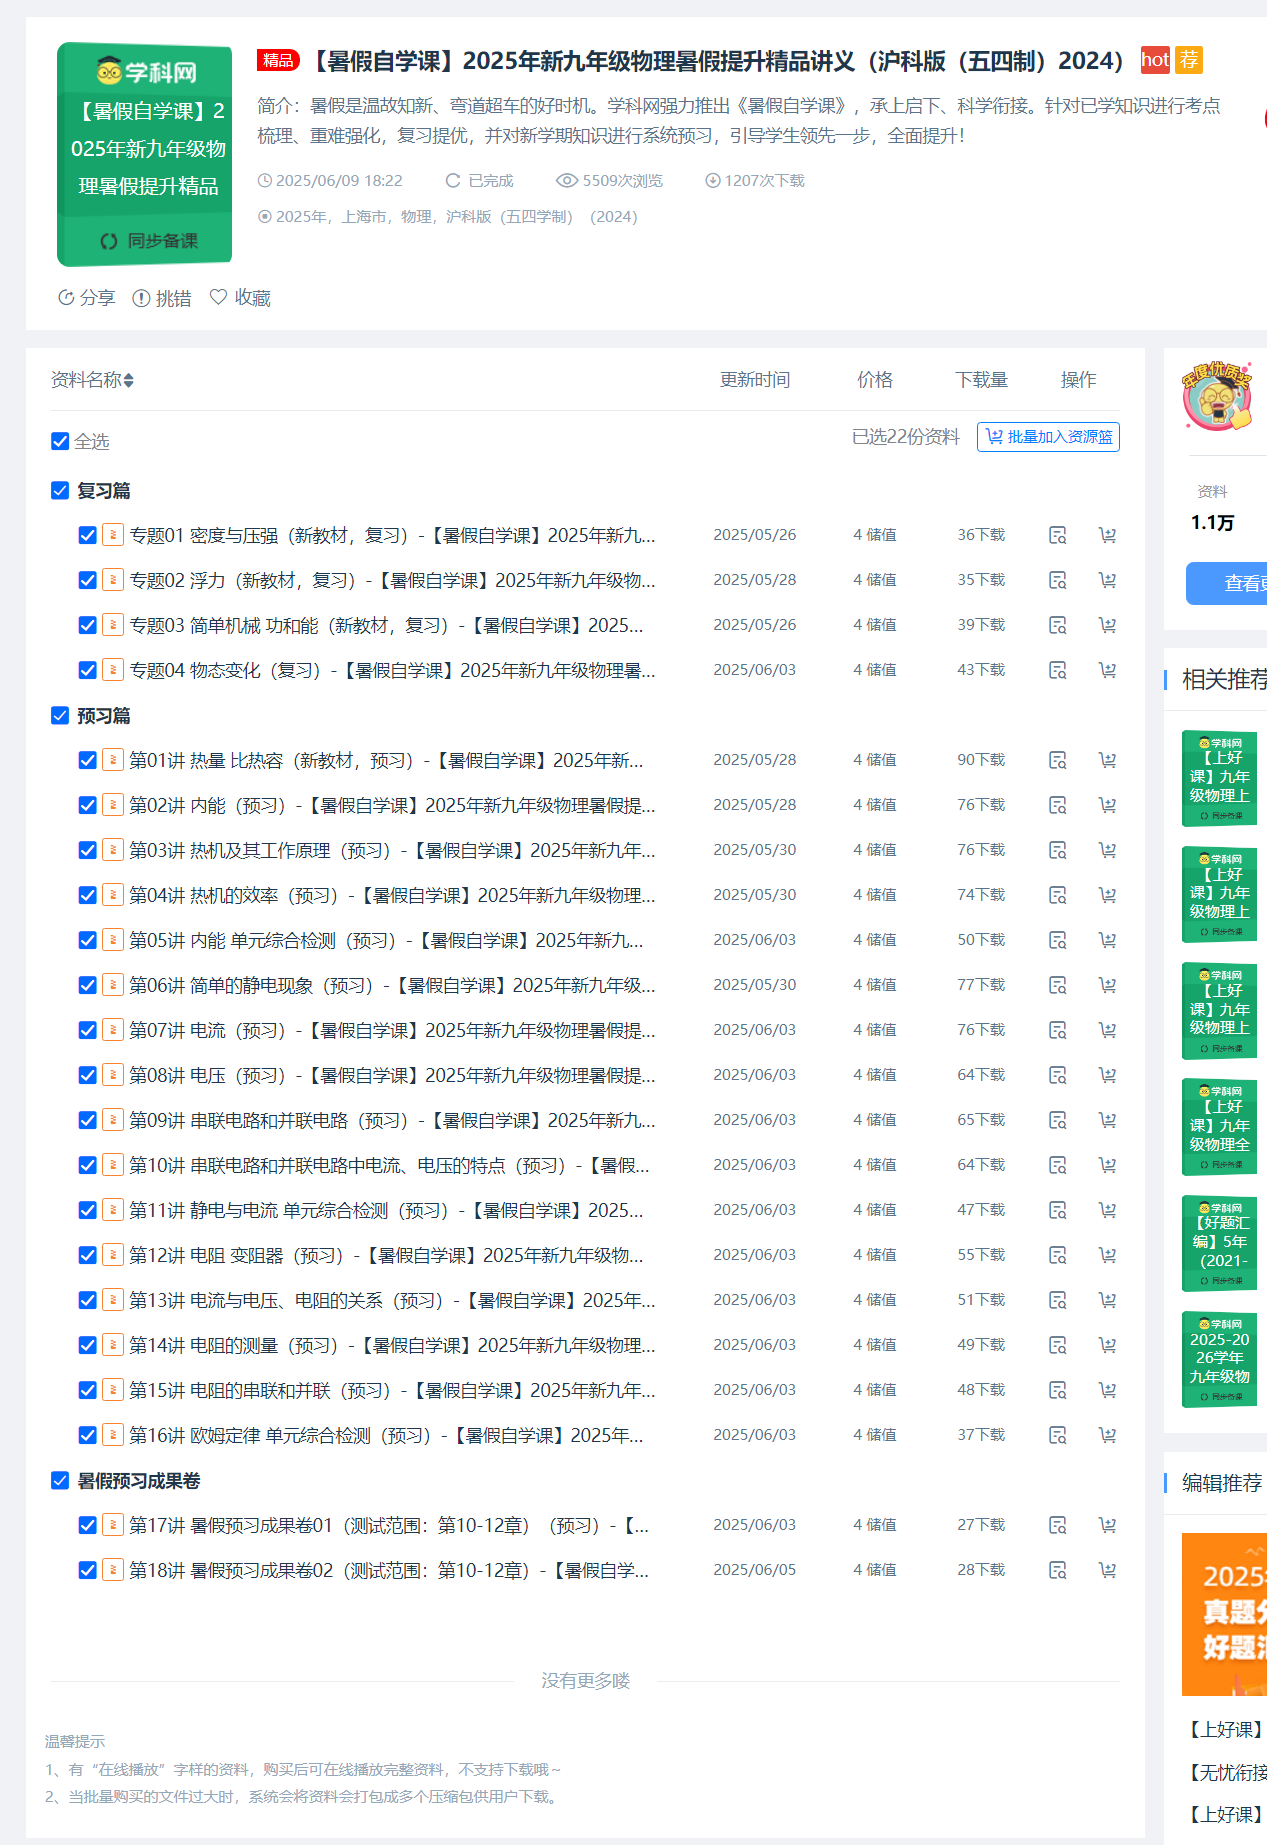The width and height of the screenshot is (1267, 1845).
Task: Toggle the 暑假预习成果卷 section checkbox
Action: pyautogui.click(x=60, y=1480)
